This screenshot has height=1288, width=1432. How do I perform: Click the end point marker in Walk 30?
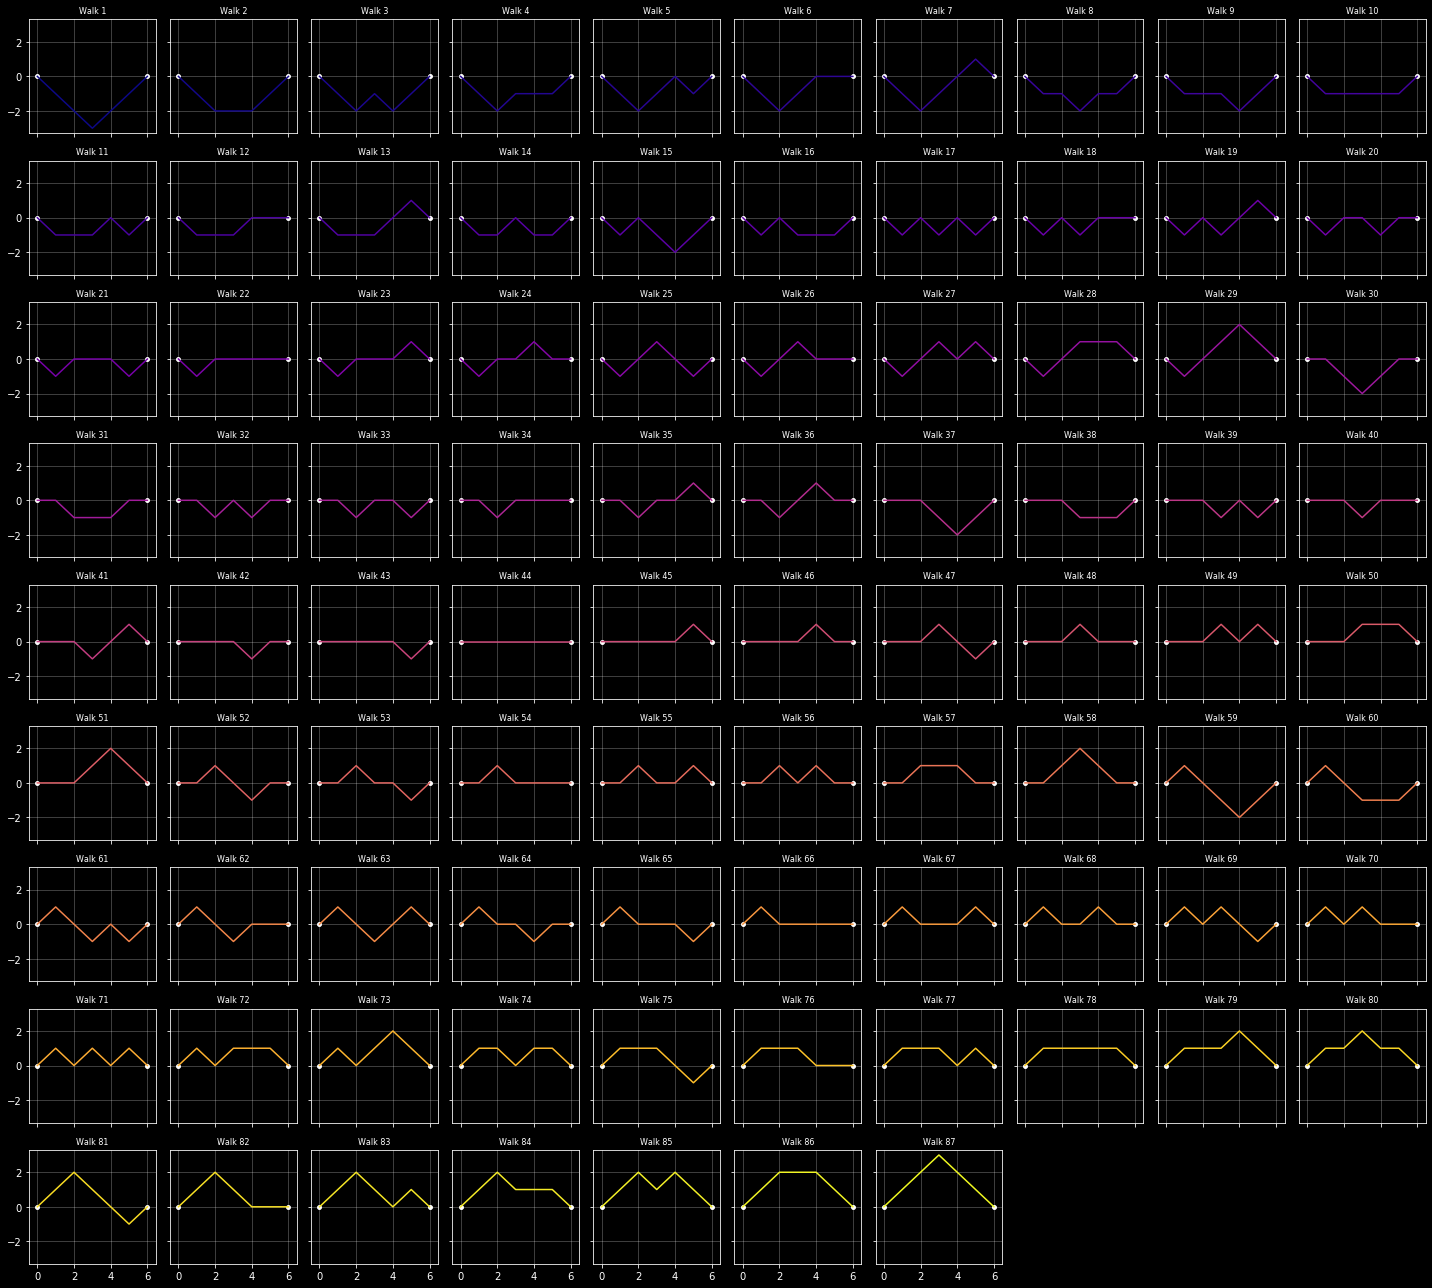[x=1417, y=359]
